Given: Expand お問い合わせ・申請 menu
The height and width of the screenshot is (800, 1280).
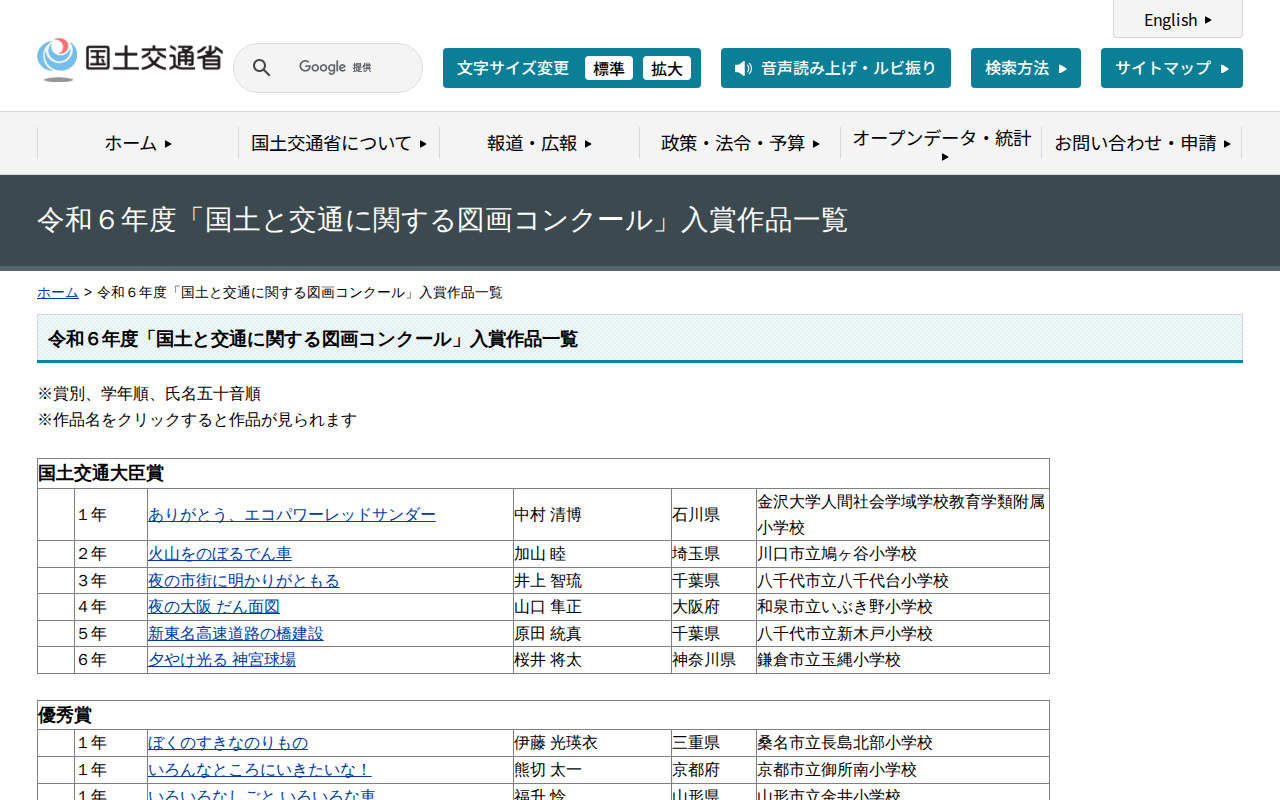Looking at the screenshot, I should [1142, 143].
